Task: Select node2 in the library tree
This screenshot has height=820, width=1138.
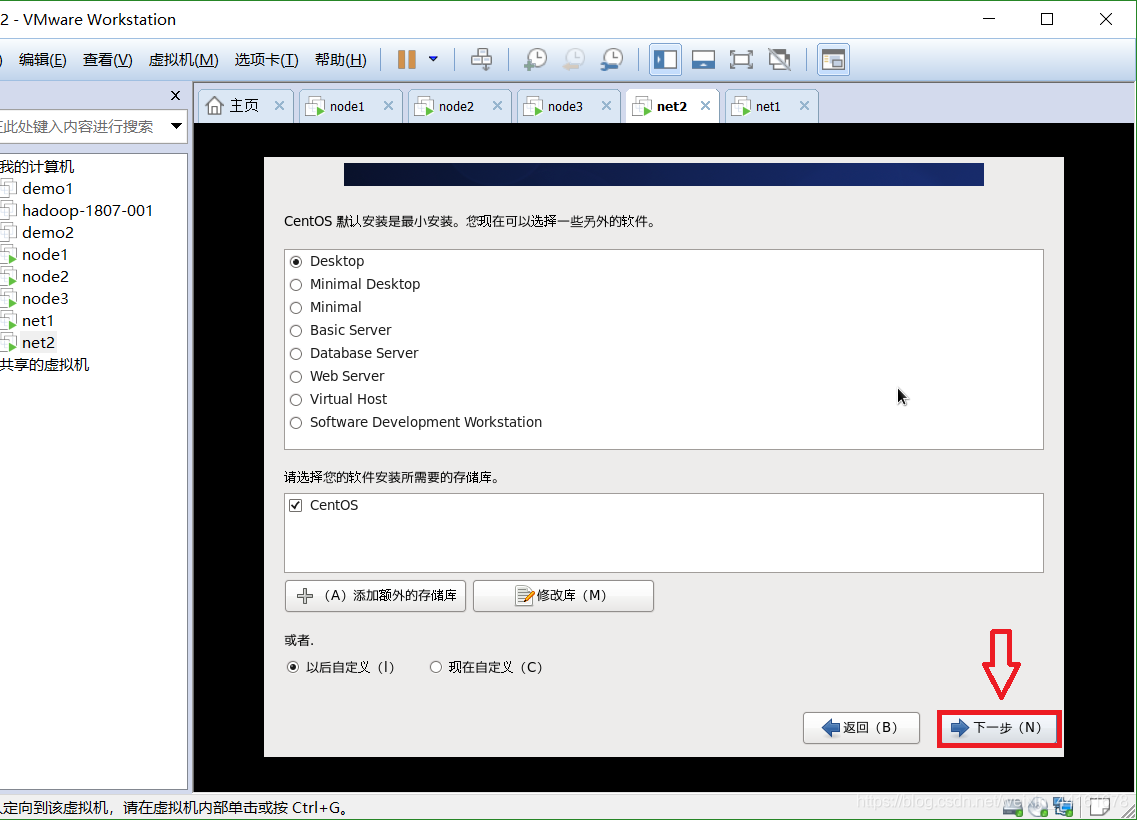Action: coord(45,276)
